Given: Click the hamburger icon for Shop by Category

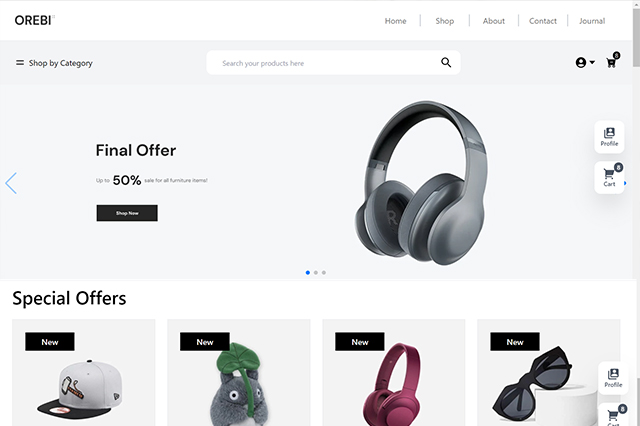Looking at the screenshot, I should click(x=20, y=63).
